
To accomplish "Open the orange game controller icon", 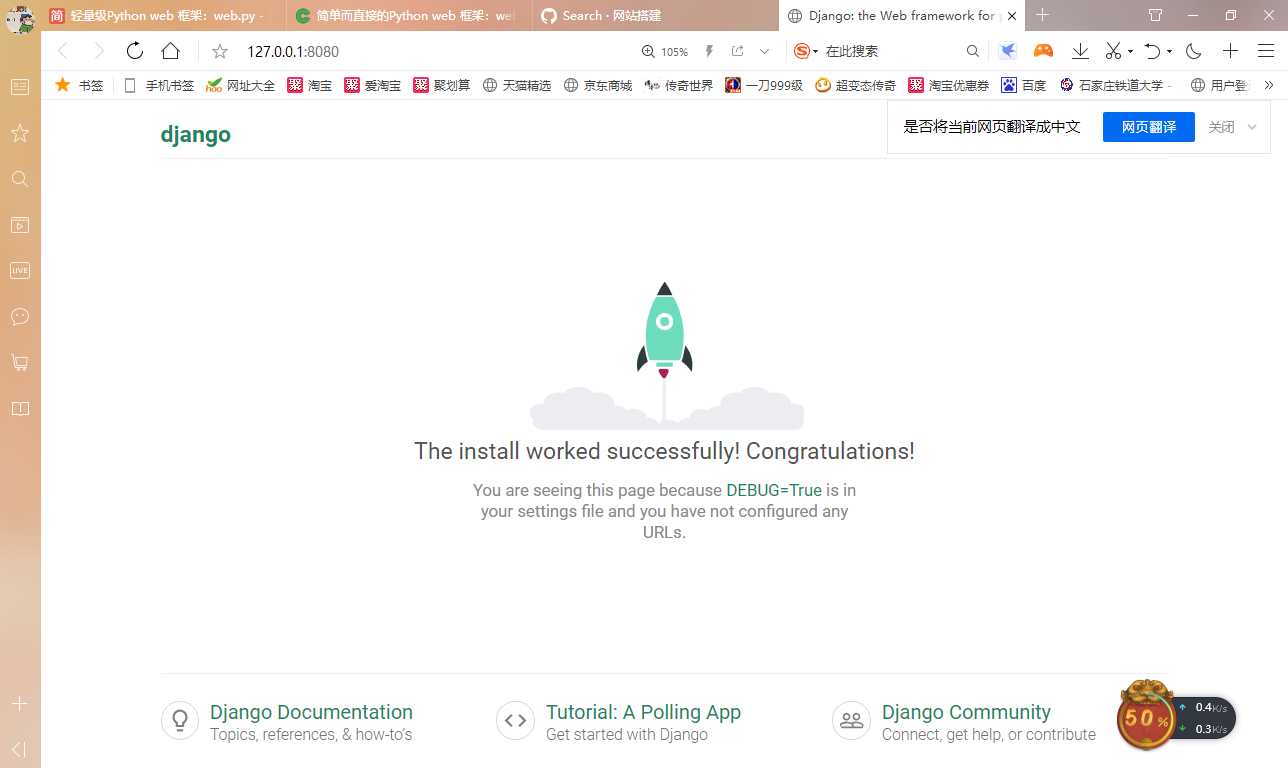I will pos(1043,51).
